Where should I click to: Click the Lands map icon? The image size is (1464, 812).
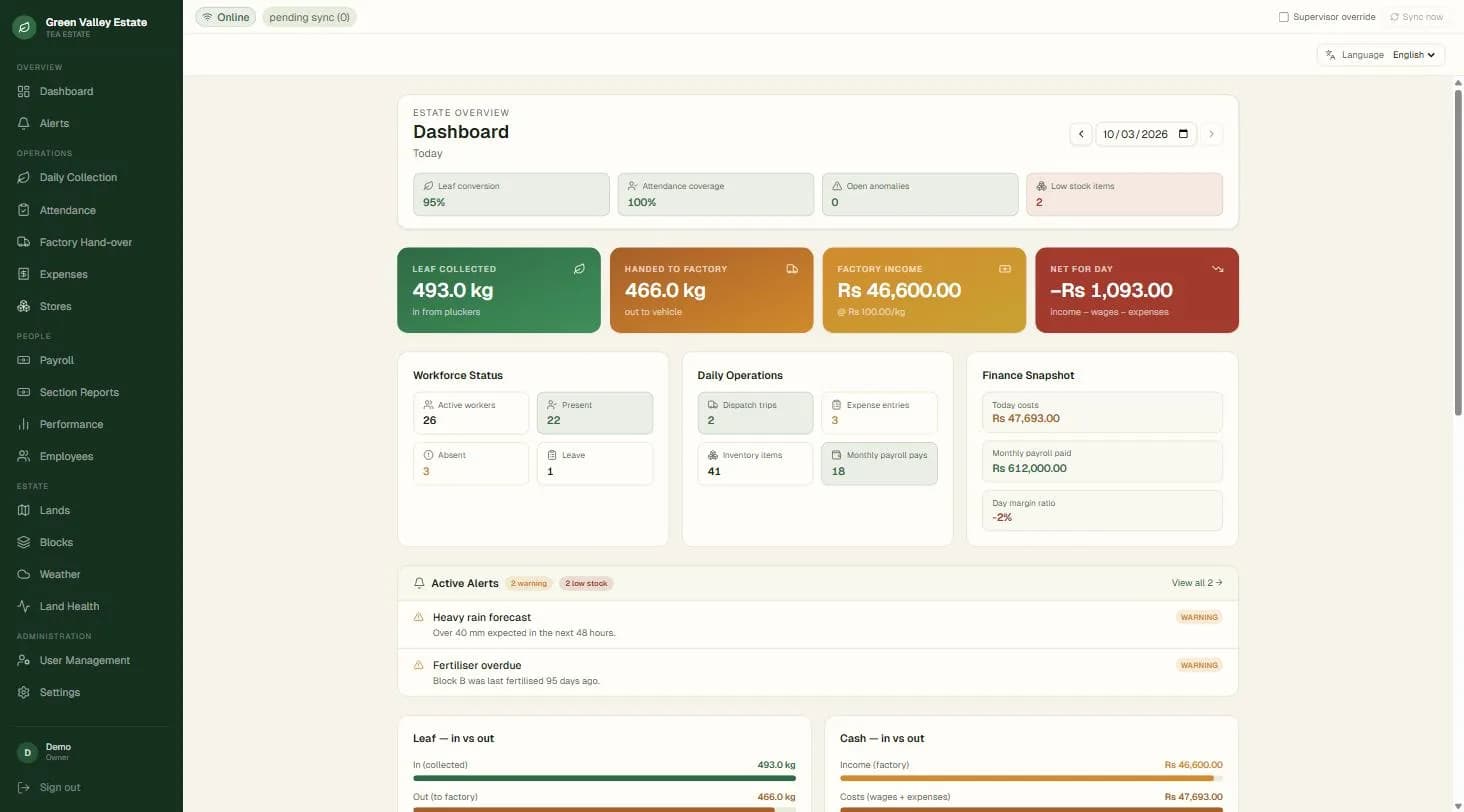pos(24,510)
